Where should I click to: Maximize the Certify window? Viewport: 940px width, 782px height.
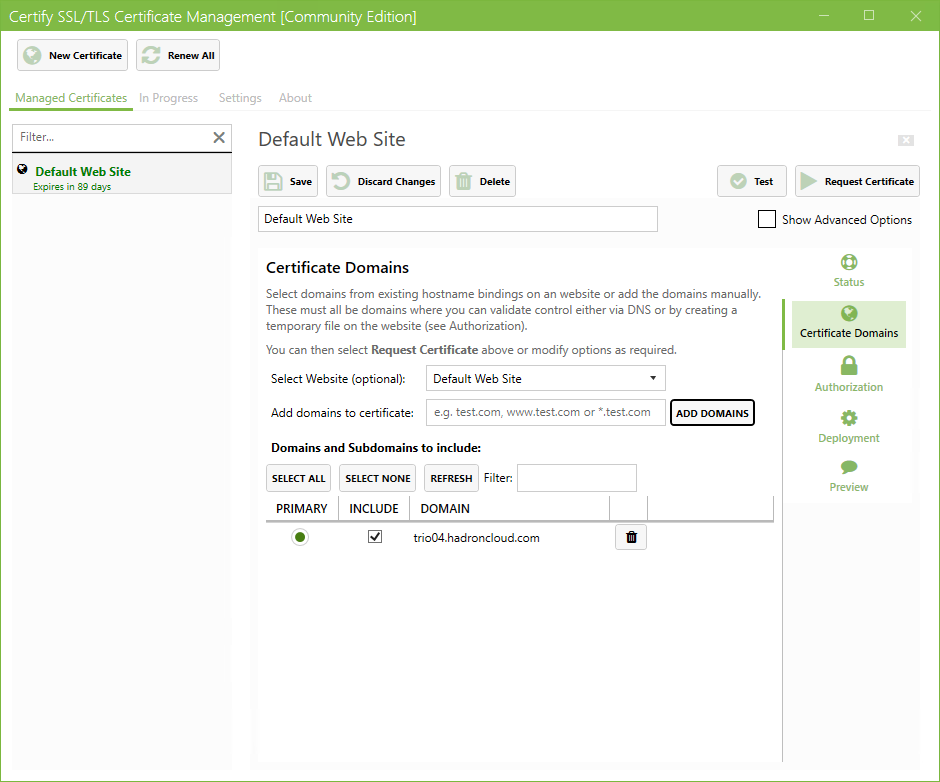coord(869,16)
